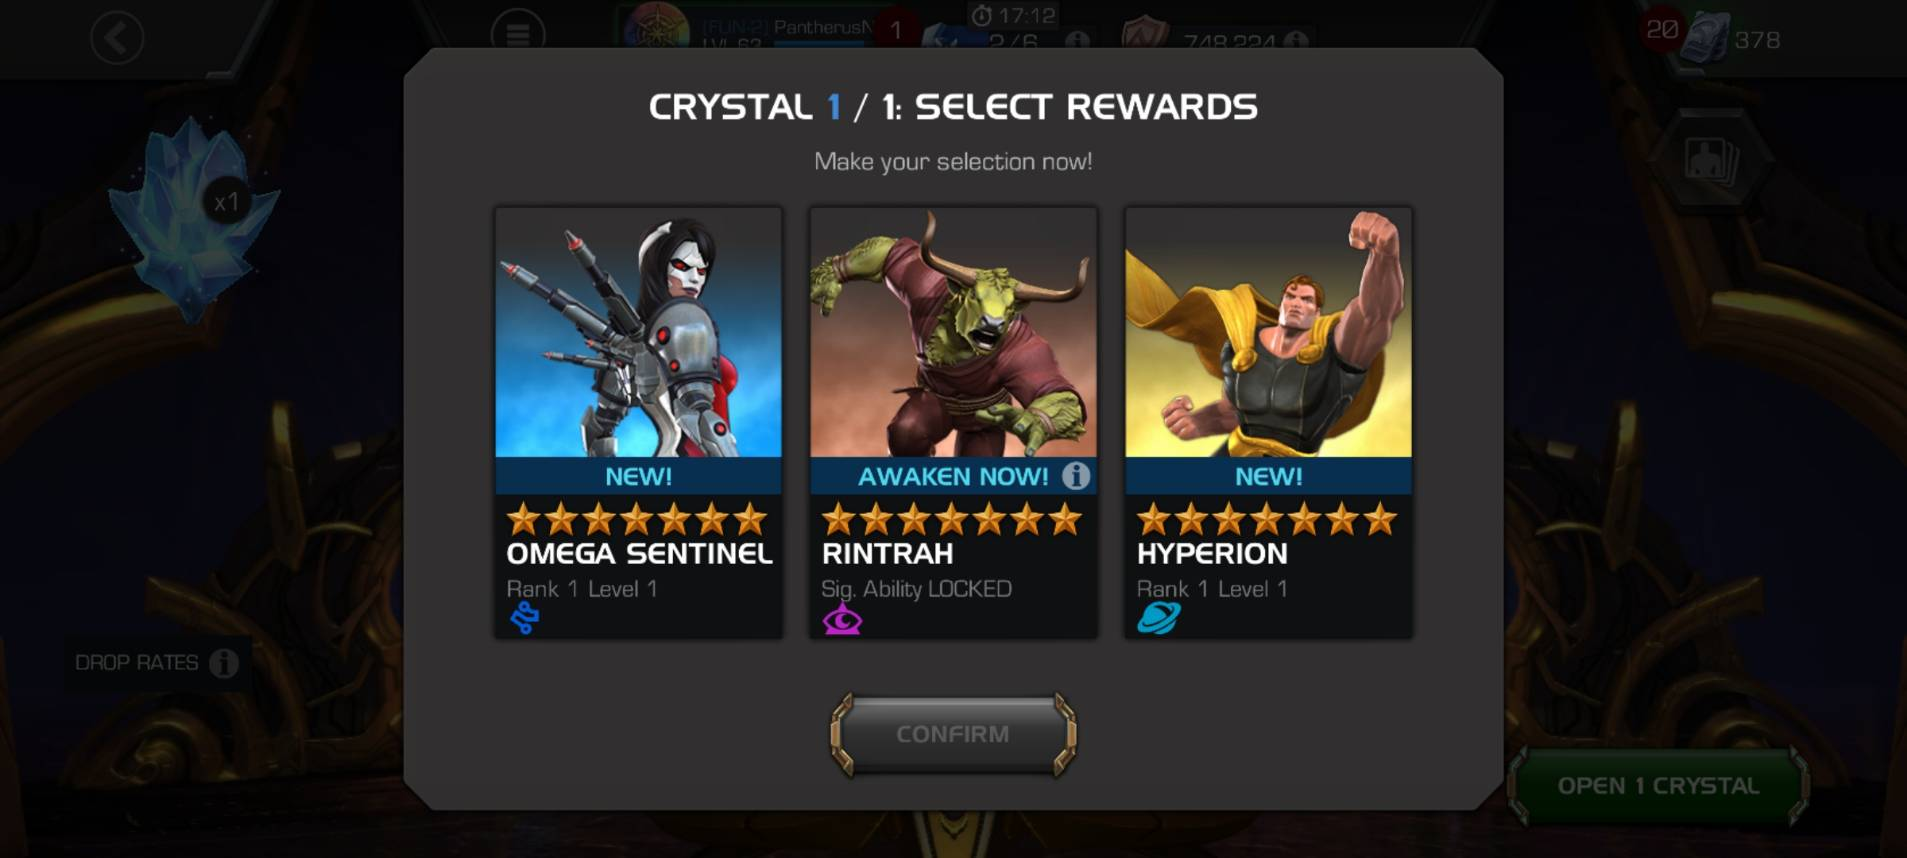Click the Open 1 Crystal button
The width and height of the screenshot is (1907, 858).
pos(1658,786)
